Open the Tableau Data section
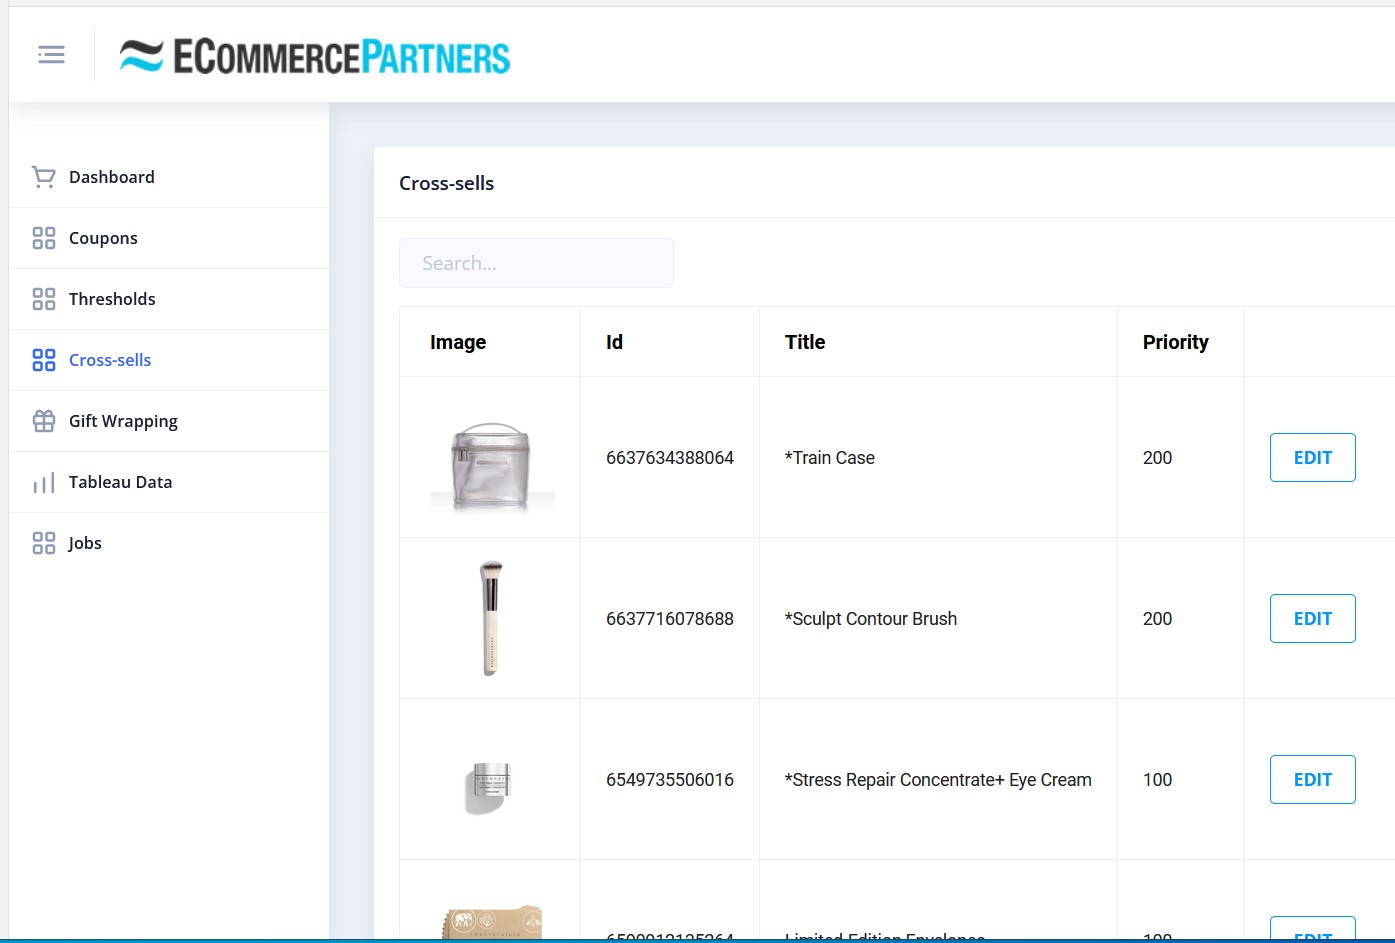Screen dimensions: 1395x943 (120, 482)
